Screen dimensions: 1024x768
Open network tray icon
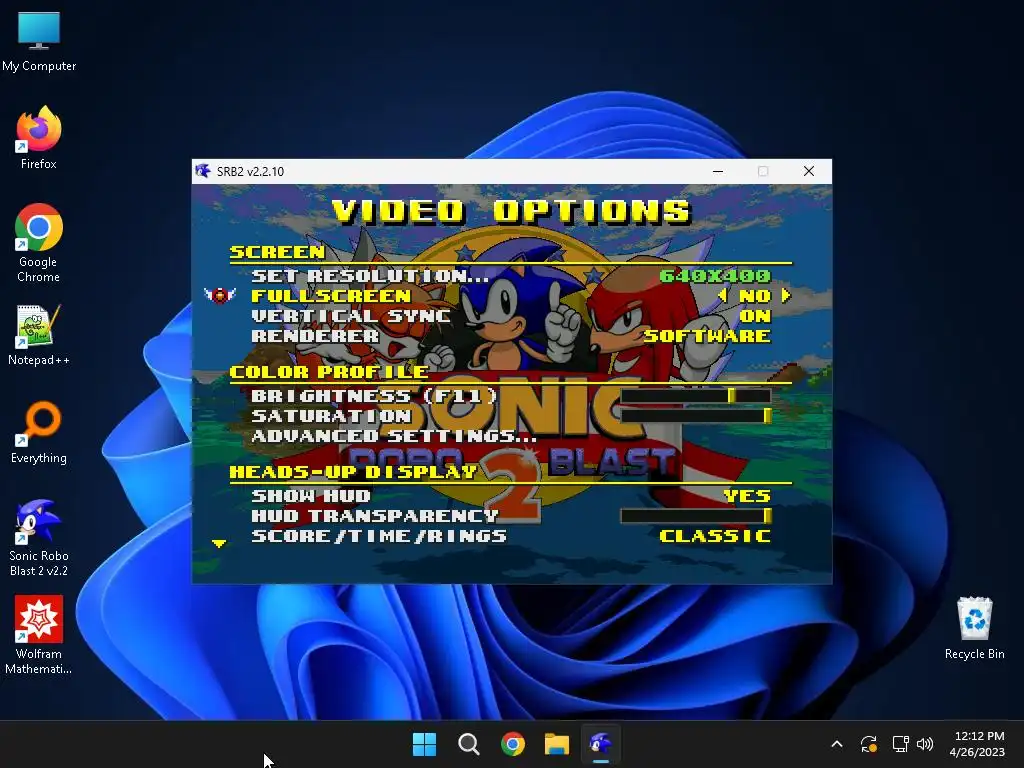901,744
